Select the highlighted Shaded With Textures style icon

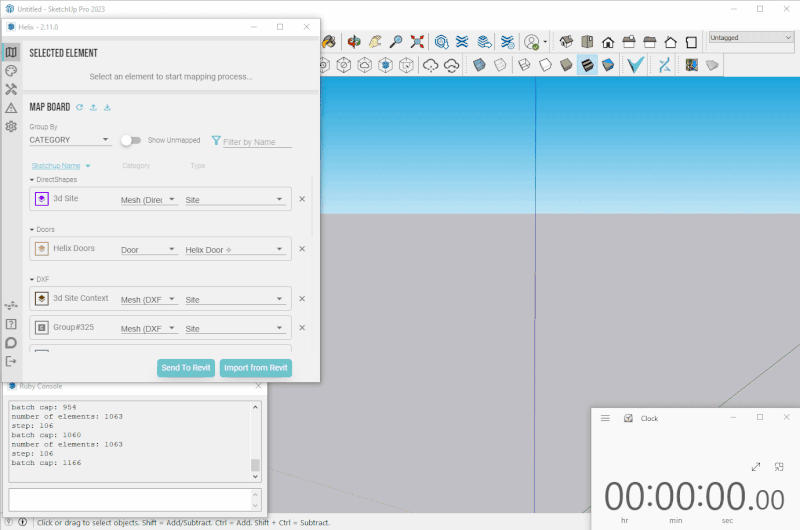(x=587, y=65)
